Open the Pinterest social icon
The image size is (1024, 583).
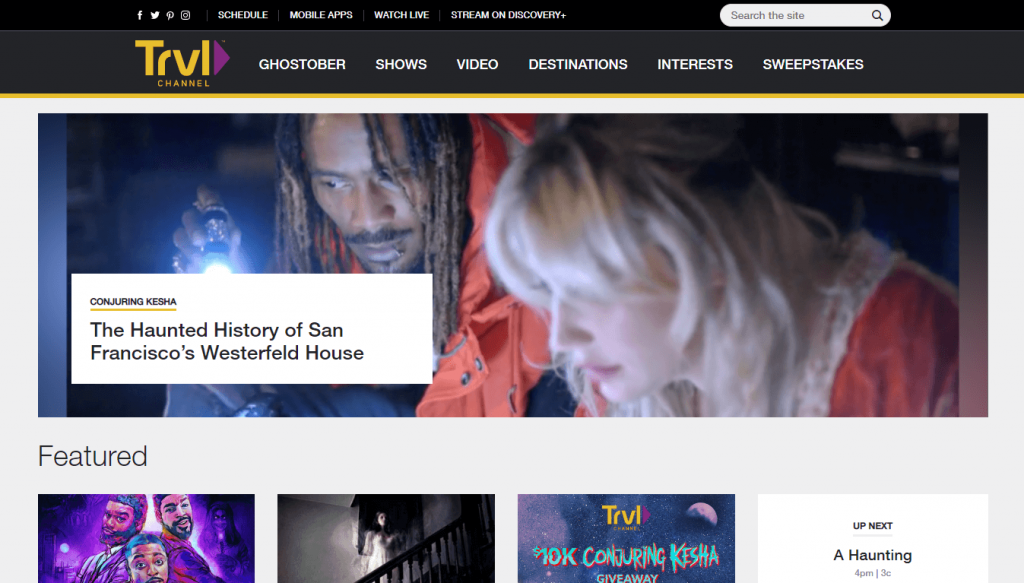tap(170, 15)
